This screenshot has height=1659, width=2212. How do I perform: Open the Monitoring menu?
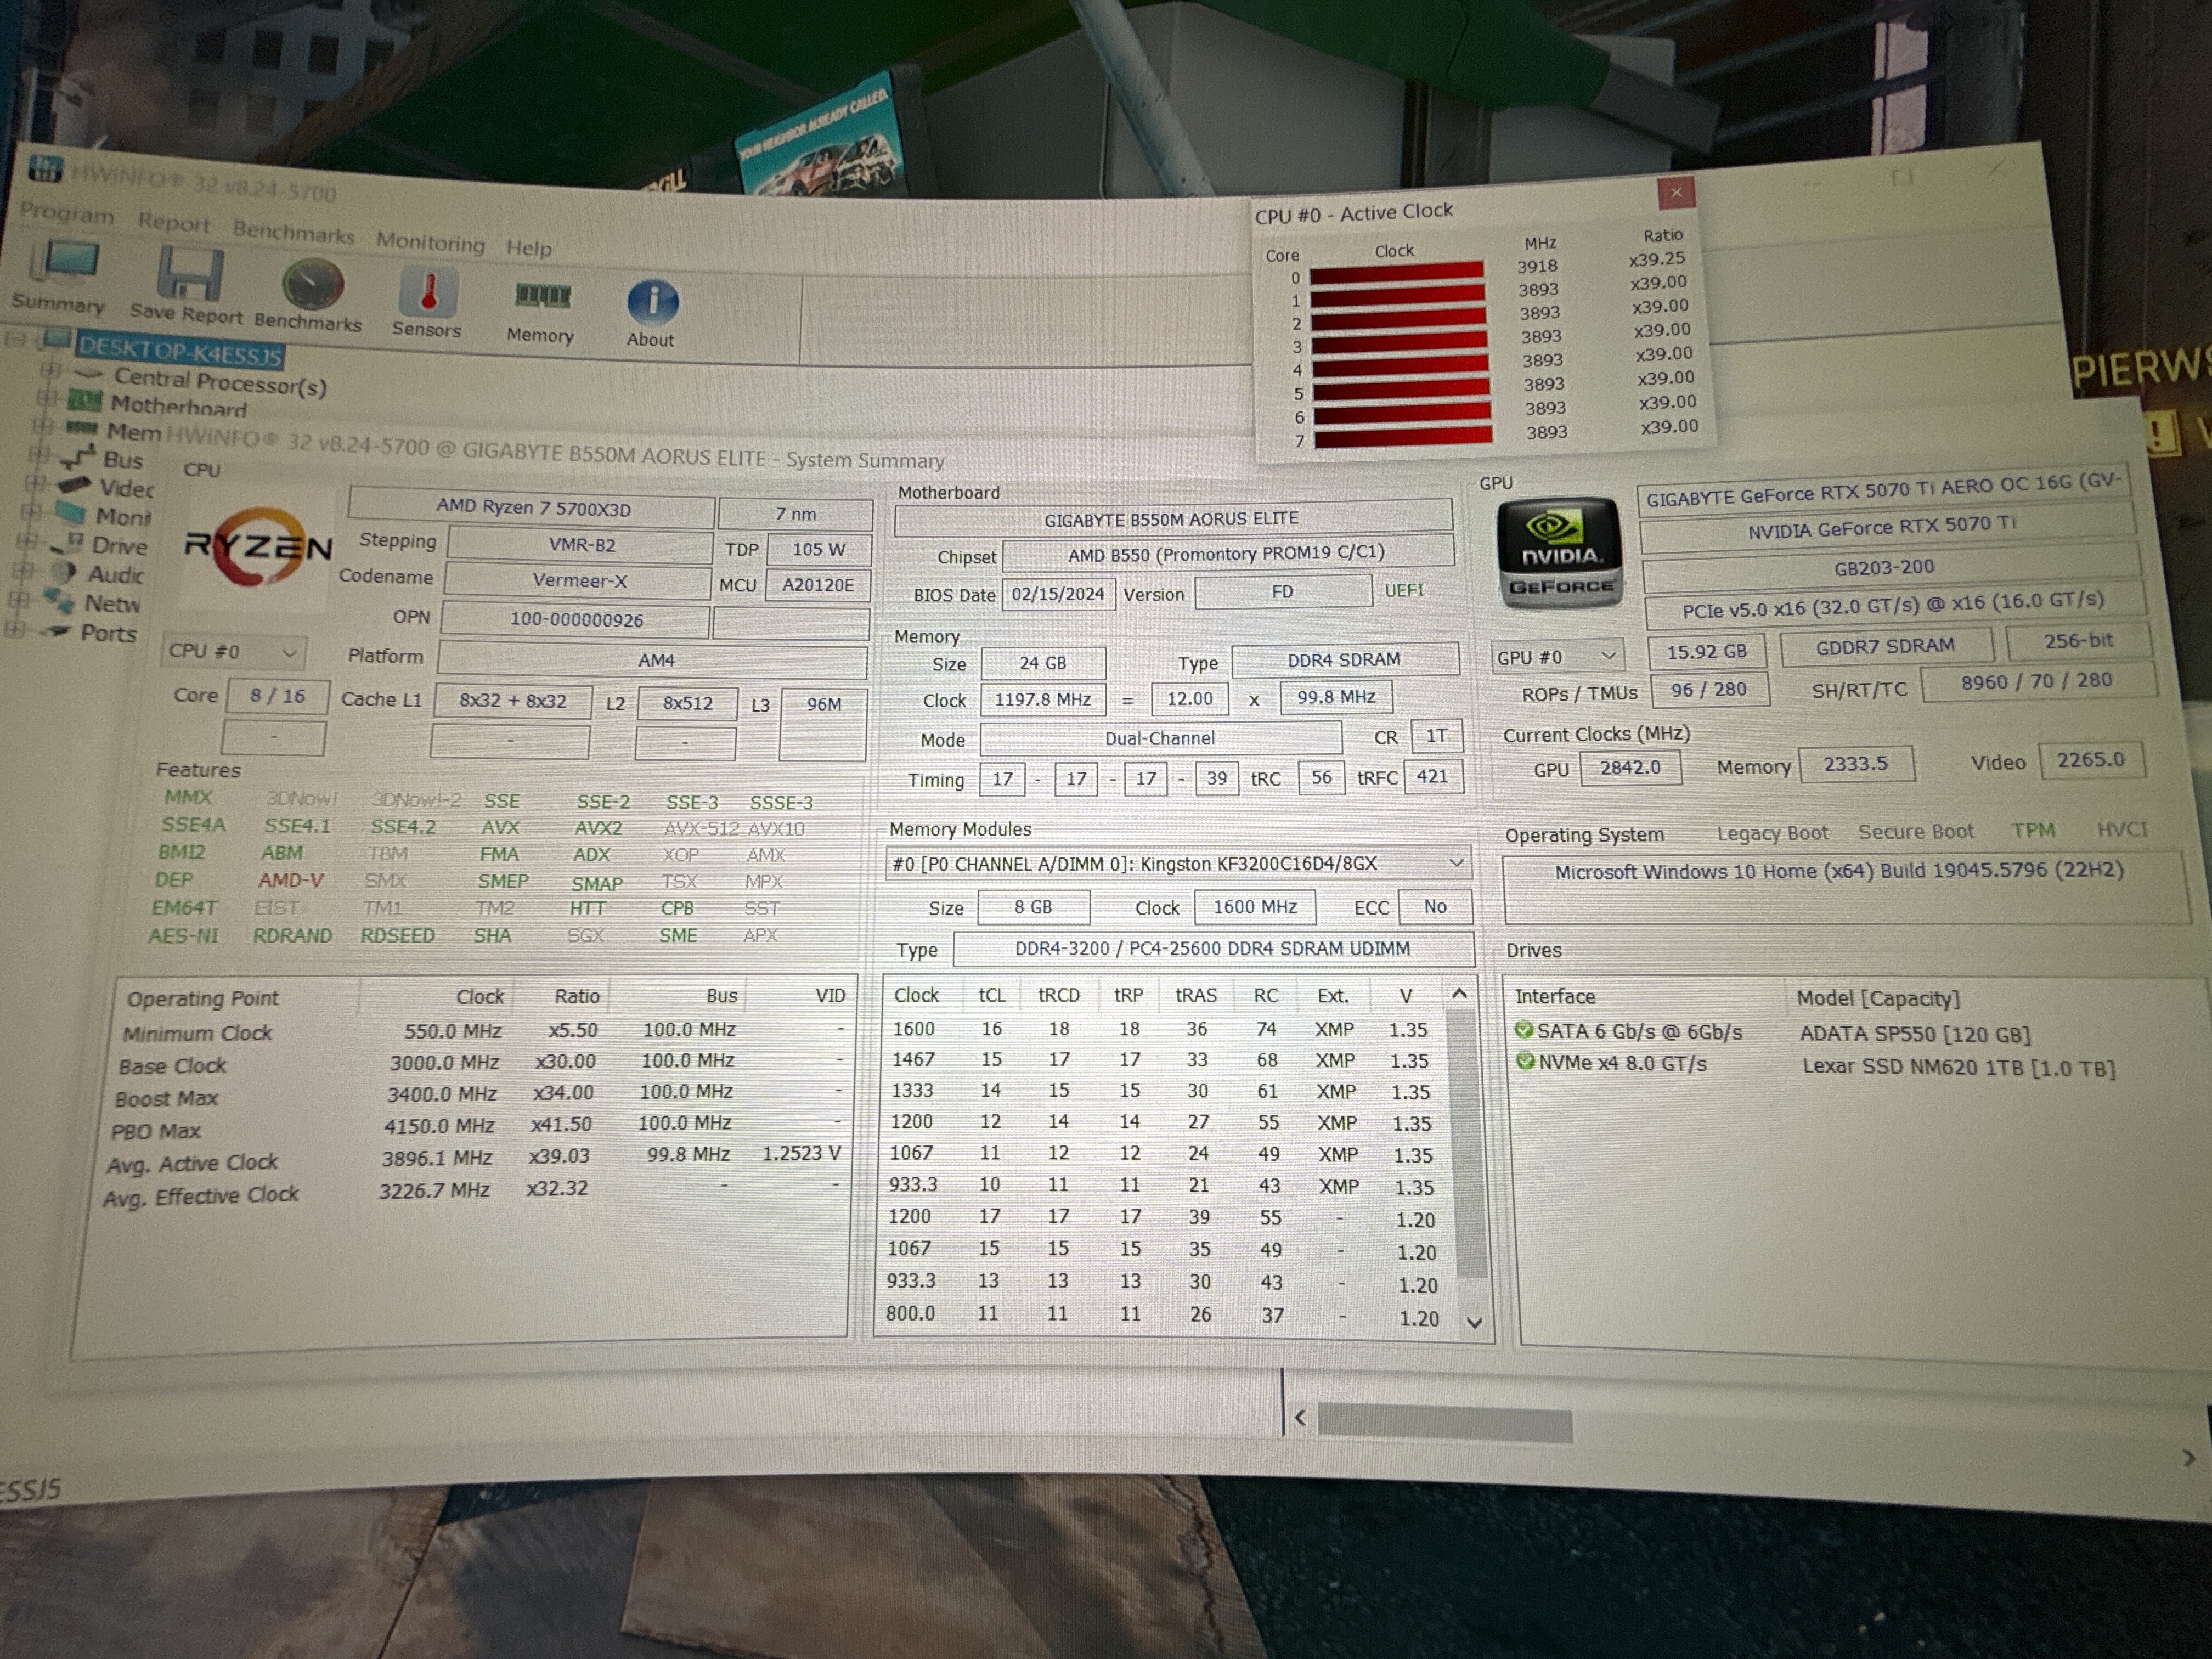(430, 242)
